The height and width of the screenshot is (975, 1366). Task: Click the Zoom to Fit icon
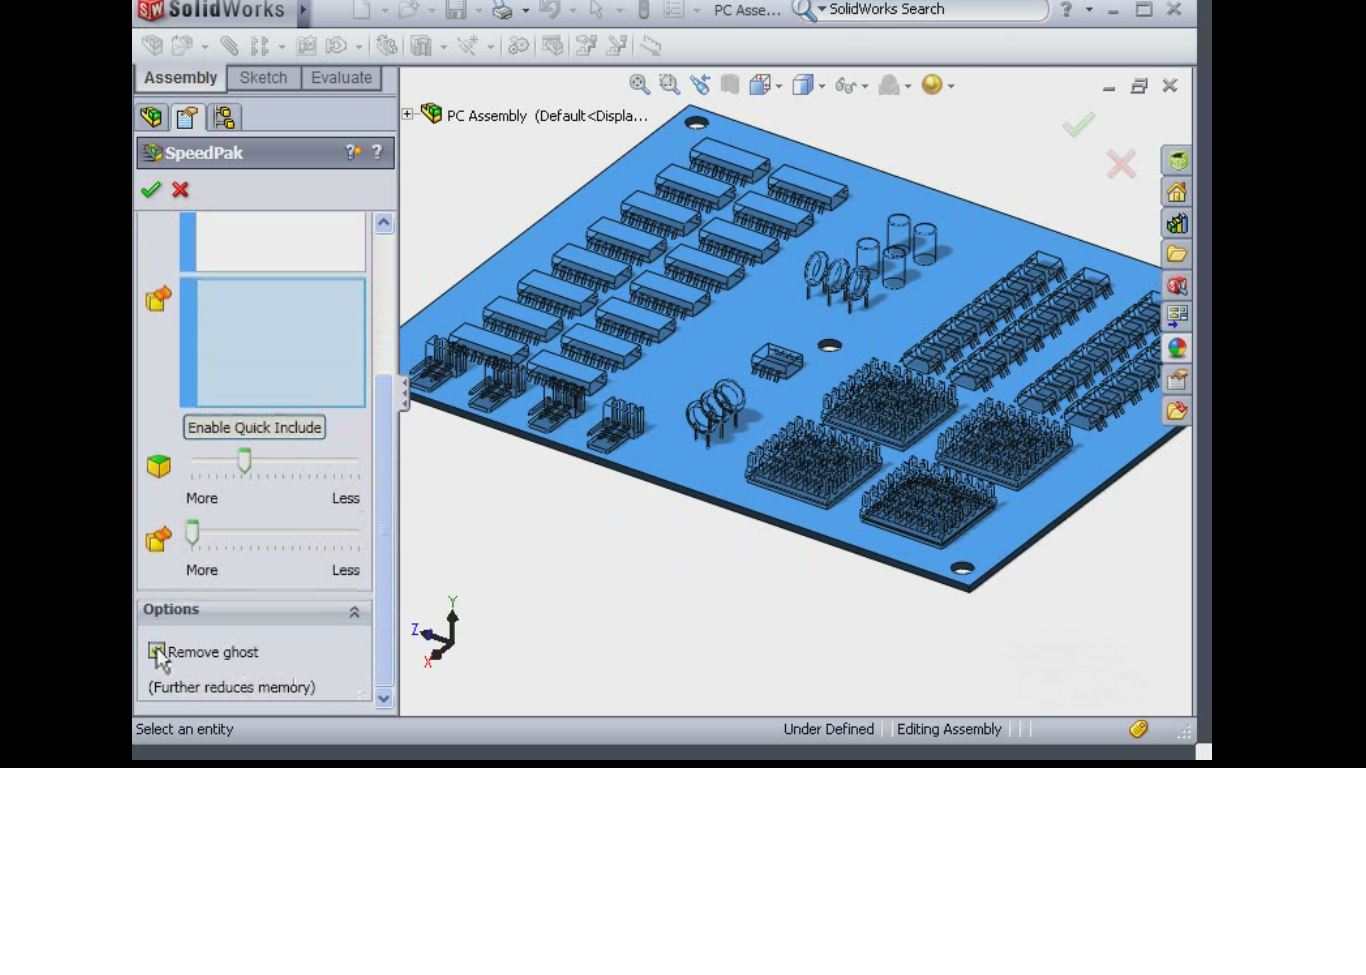(639, 86)
